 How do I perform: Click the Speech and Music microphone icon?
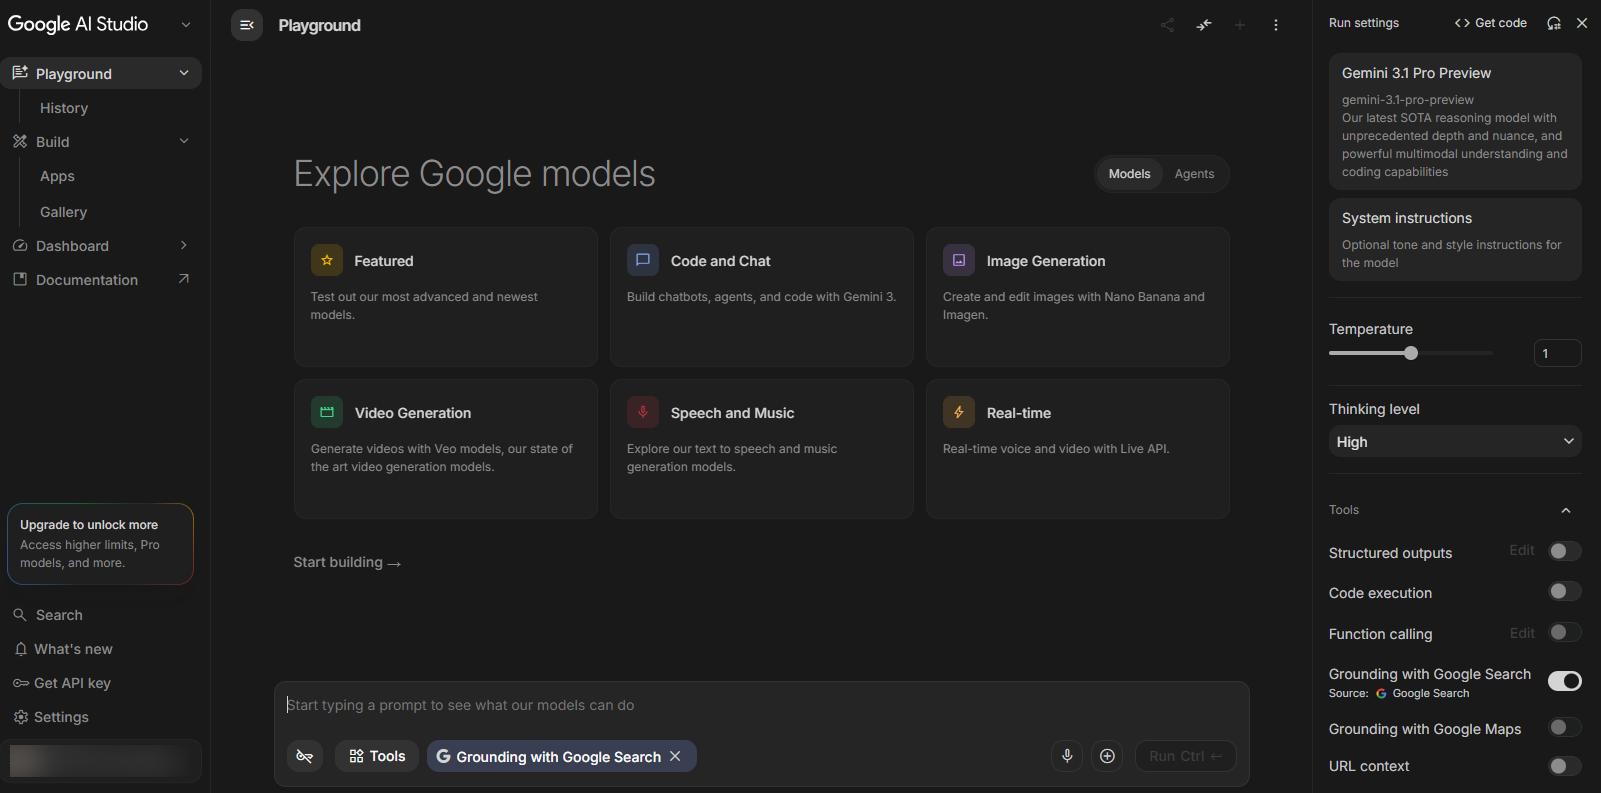[x=643, y=412]
